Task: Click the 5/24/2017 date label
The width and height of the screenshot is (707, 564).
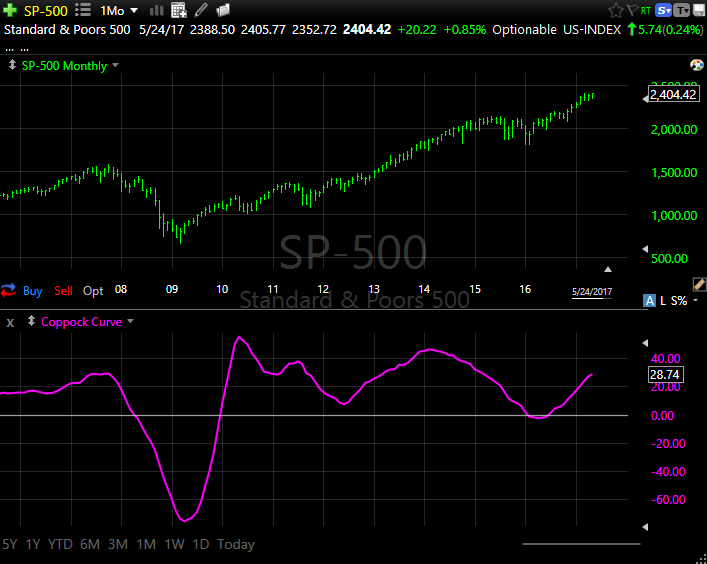Action: 592,291
